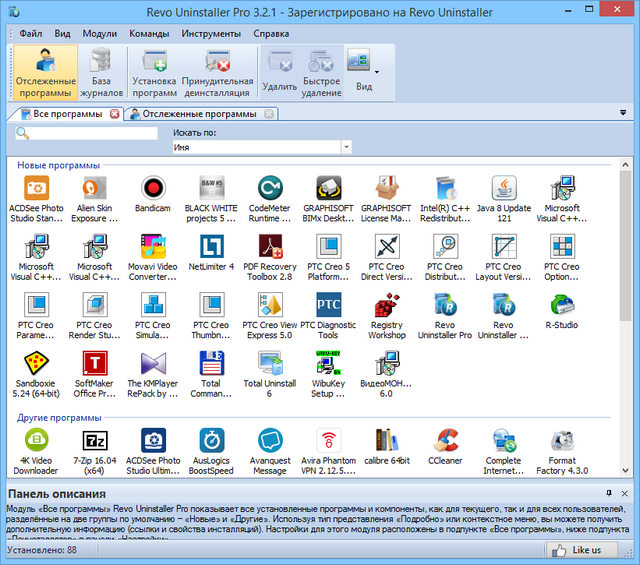Close the Все программы tab

(x=115, y=114)
